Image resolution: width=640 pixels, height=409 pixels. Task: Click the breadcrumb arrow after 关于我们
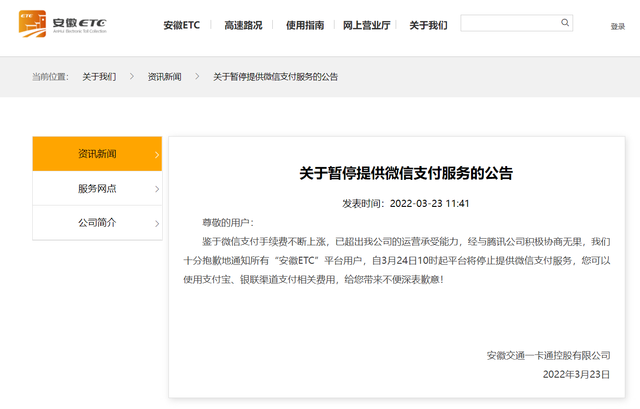tap(131, 76)
